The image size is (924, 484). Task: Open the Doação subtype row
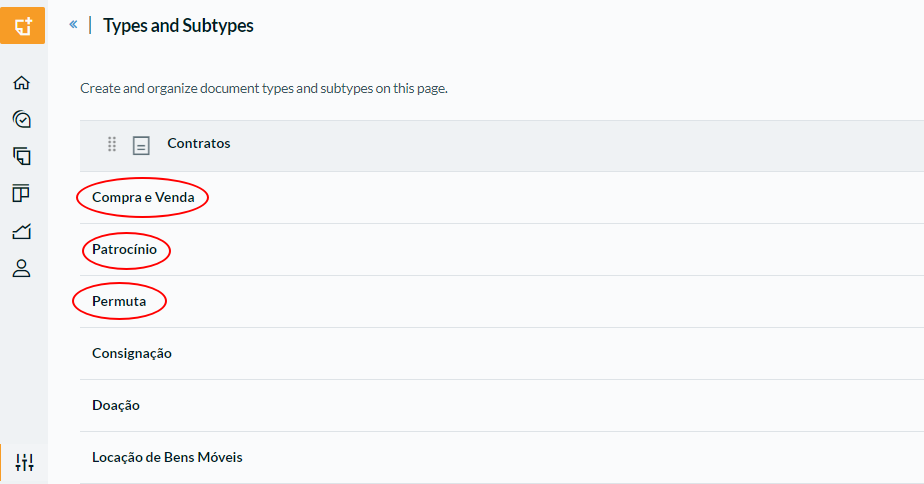click(502, 406)
